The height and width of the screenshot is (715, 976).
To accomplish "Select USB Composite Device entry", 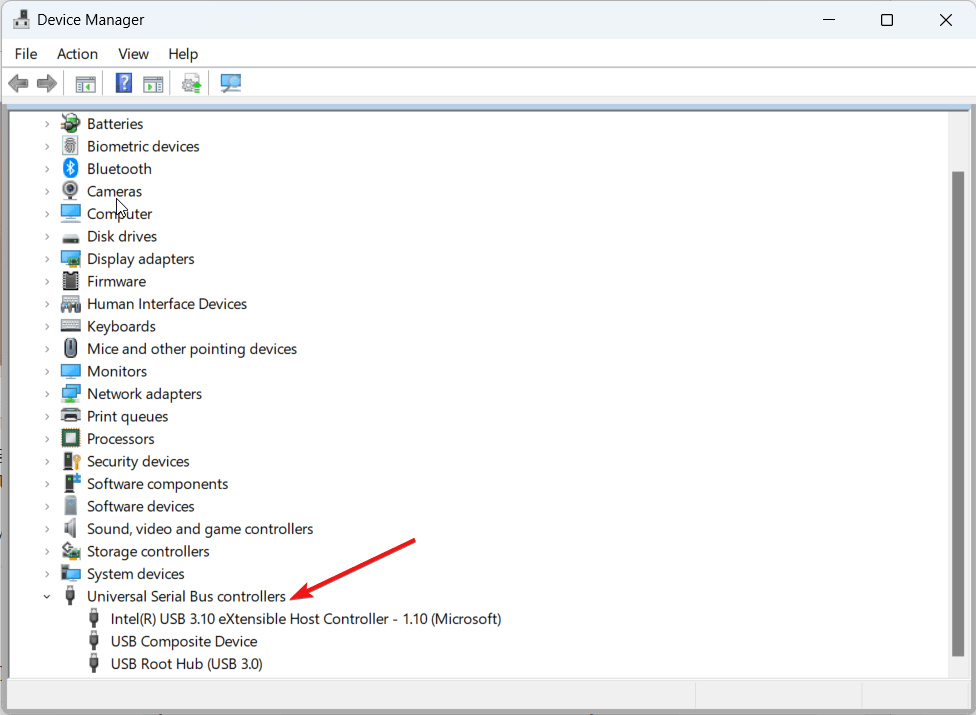I will click(184, 641).
